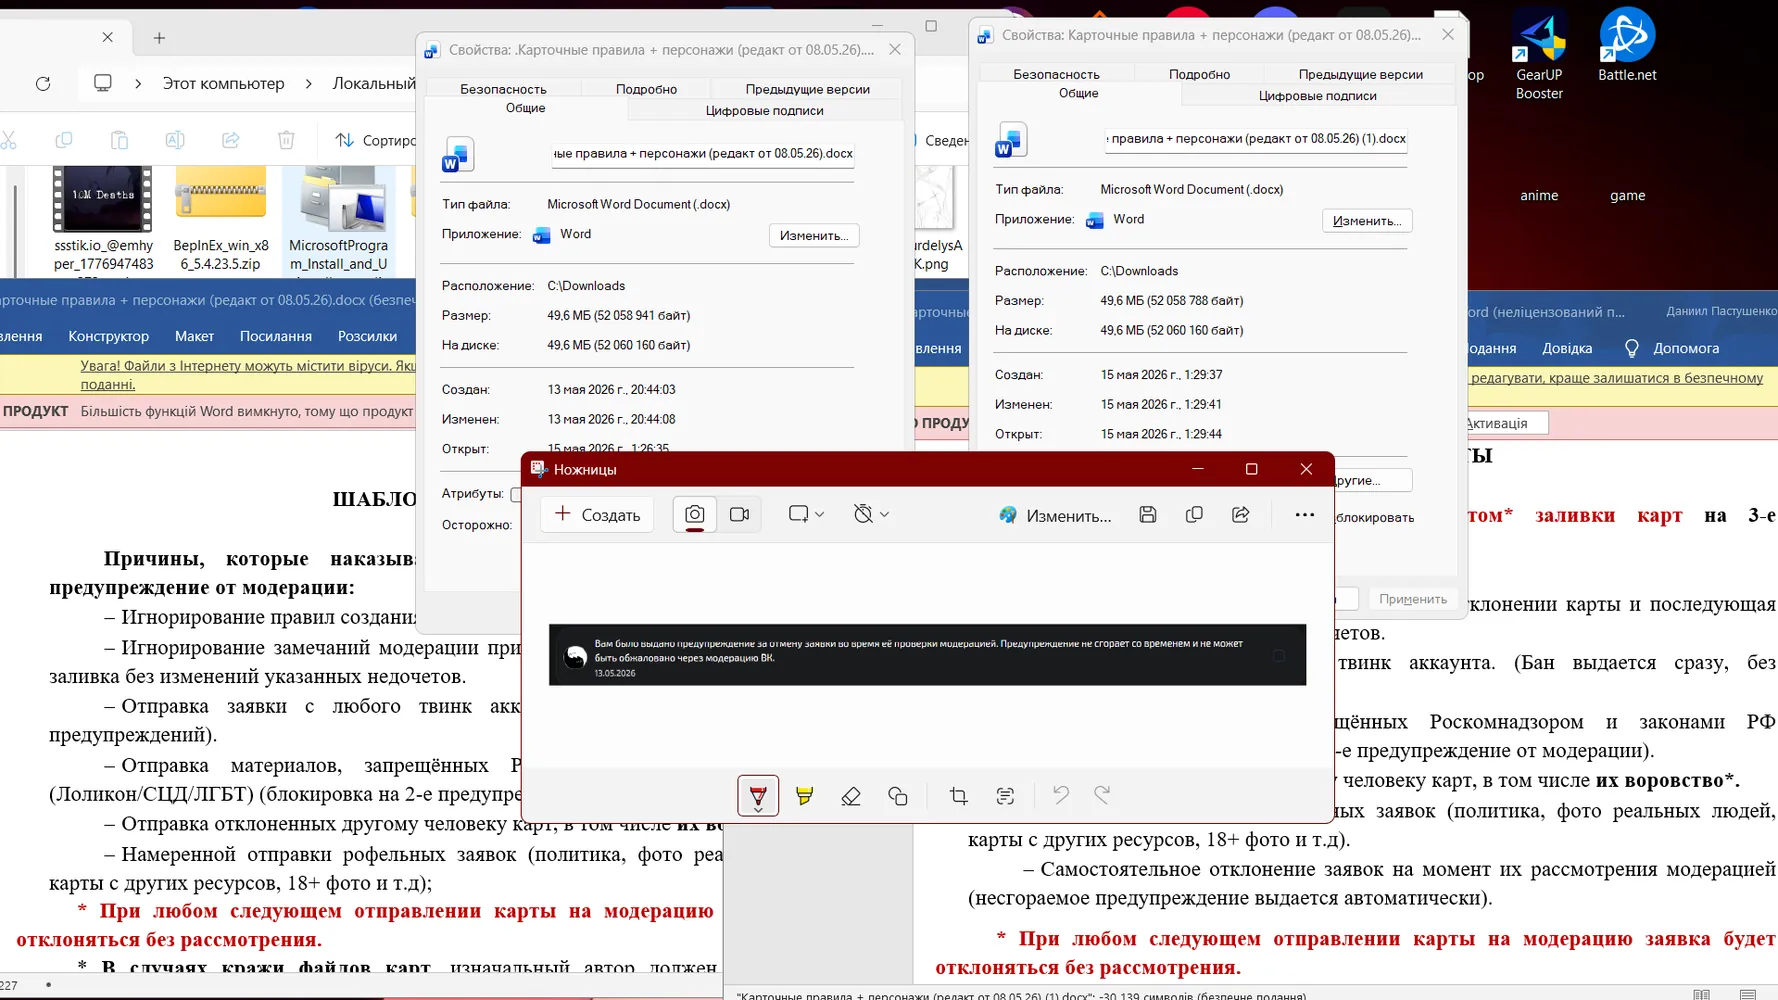1778x1000 pixels.
Task: Open Макет tab in left Word window
Action: (x=194, y=336)
